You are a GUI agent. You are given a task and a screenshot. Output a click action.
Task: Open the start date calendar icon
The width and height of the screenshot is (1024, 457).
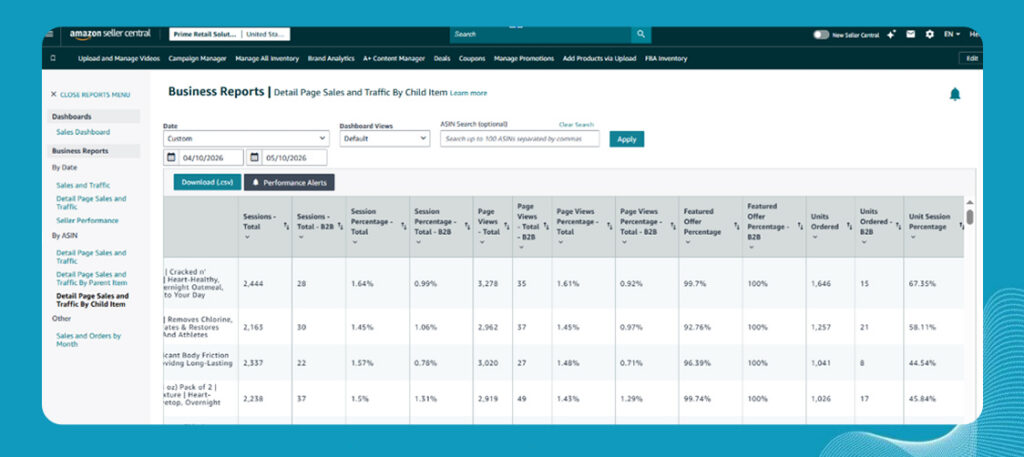171,157
